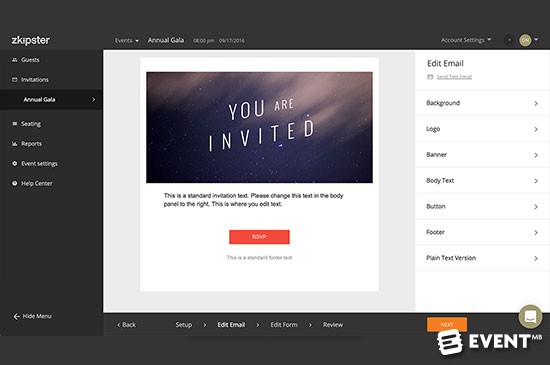Screen dimensions: 550x365
Task: Expand Footer settings
Action: [x=482, y=232]
